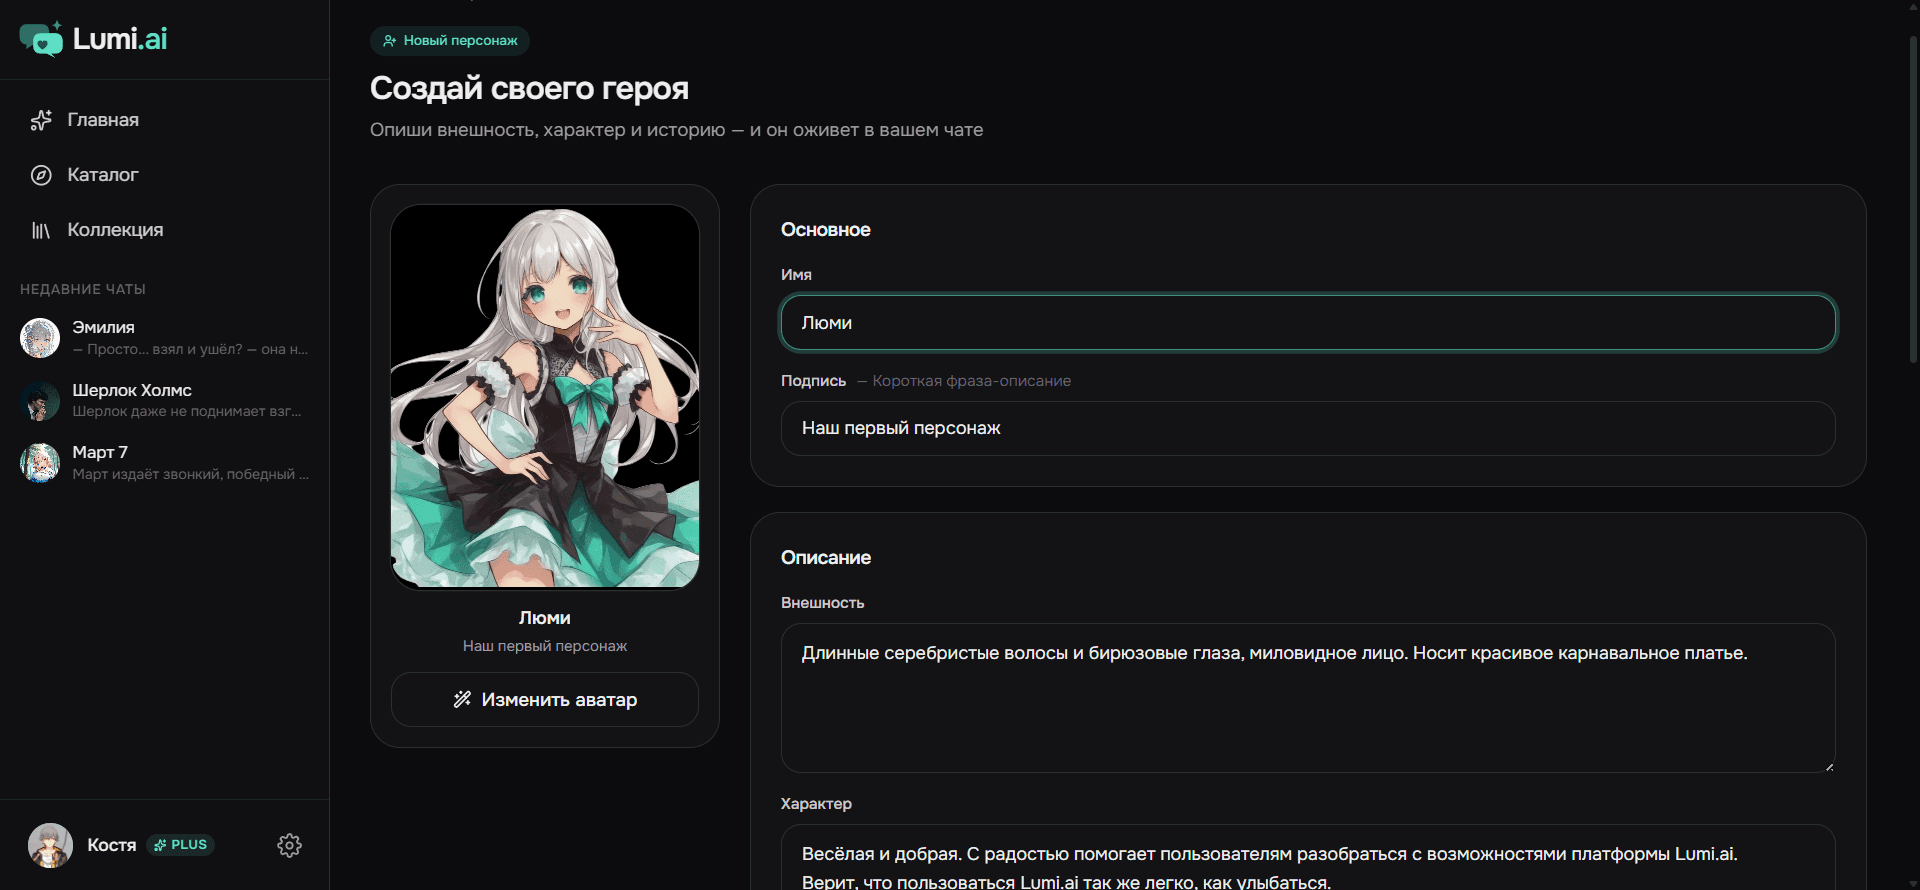
Task: Focus the Подпись input field
Action: (1308, 428)
